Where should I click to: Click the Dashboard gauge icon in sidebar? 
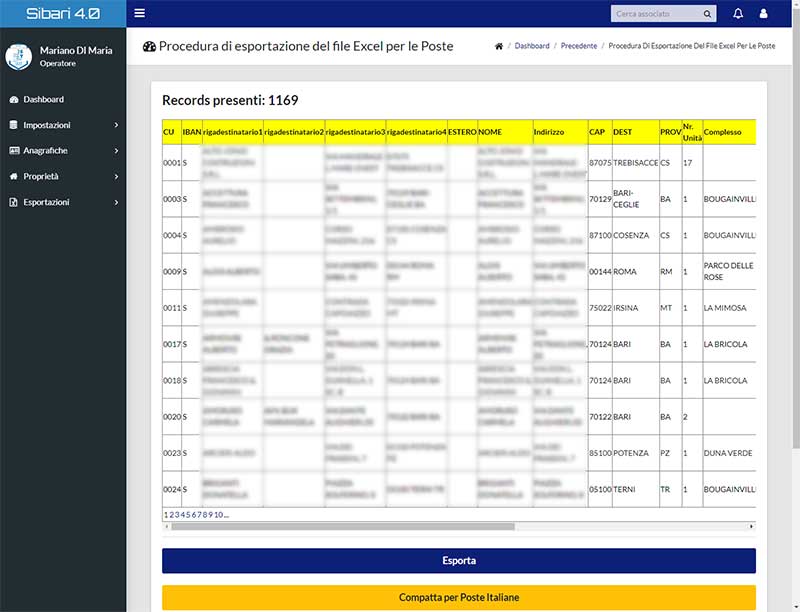point(14,99)
